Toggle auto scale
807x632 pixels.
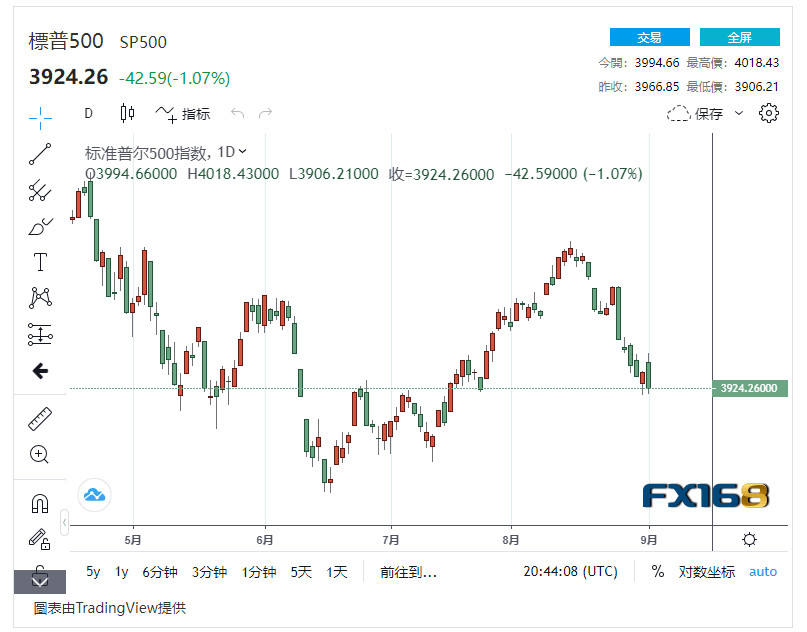pos(763,571)
